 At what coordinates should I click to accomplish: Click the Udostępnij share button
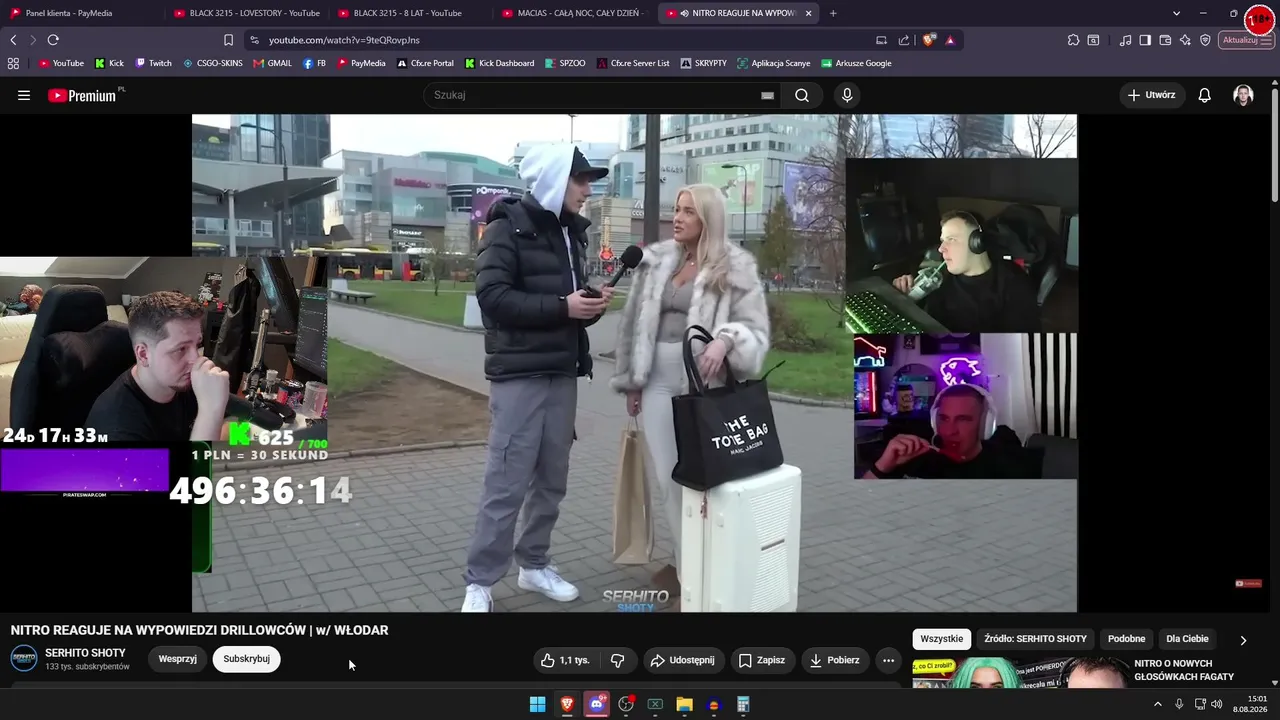tap(682, 660)
